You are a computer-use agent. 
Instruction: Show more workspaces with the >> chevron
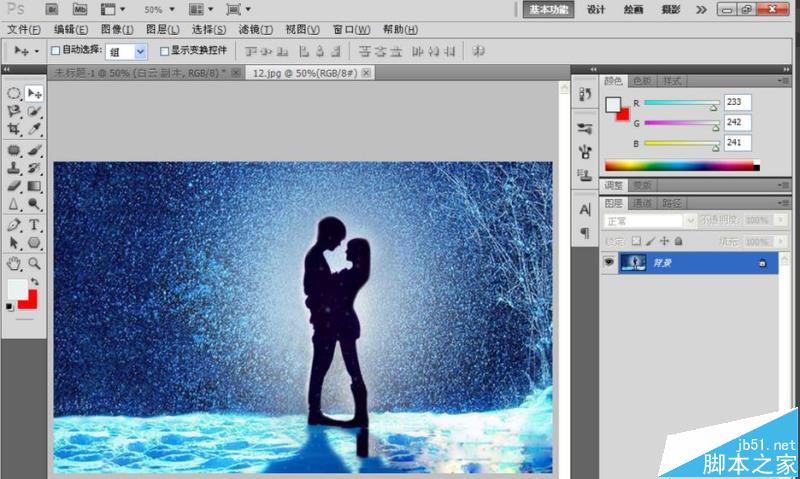pyautogui.click(x=702, y=9)
